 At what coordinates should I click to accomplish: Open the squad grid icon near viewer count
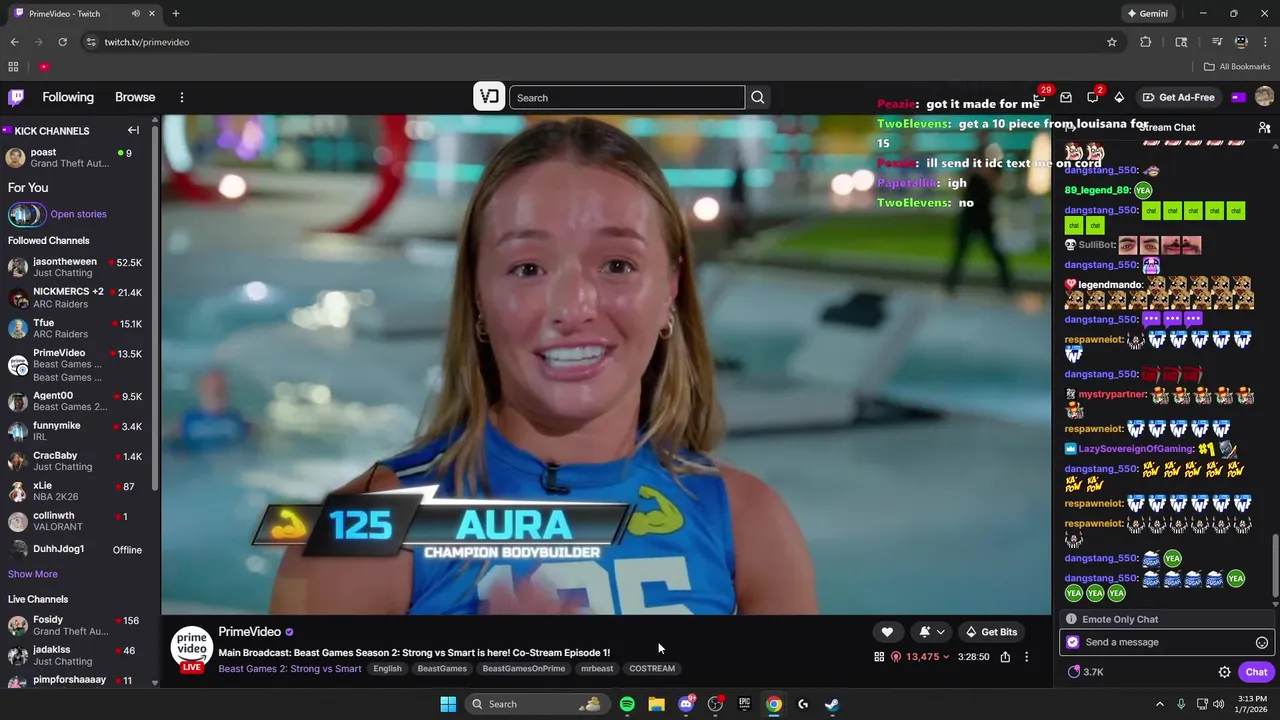tap(879, 657)
